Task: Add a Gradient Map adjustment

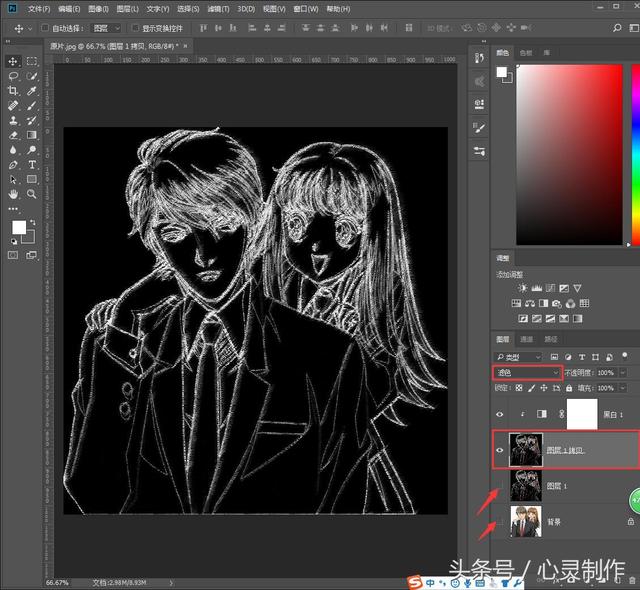Action: 578,319
